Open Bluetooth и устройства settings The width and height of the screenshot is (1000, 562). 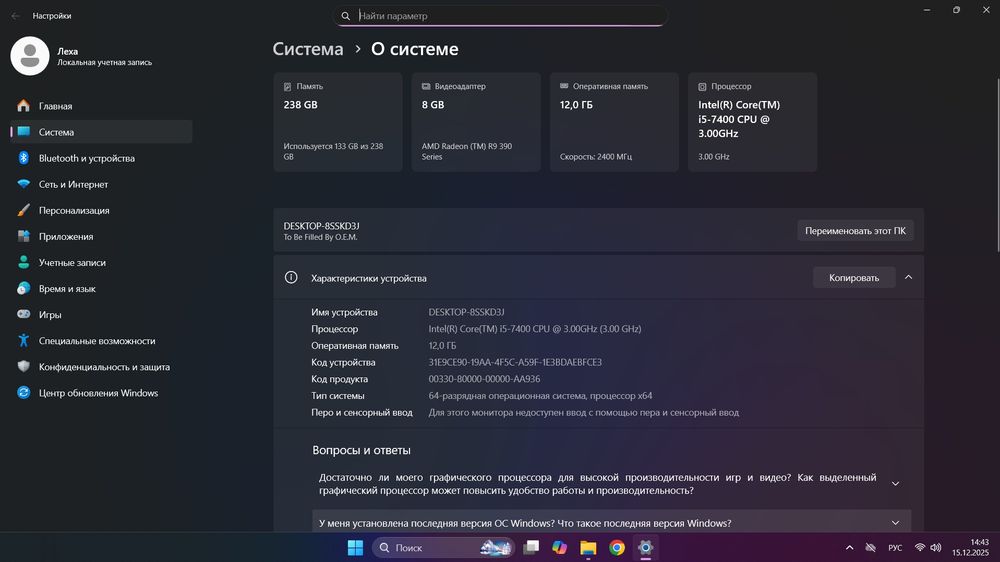tap(101, 158)
